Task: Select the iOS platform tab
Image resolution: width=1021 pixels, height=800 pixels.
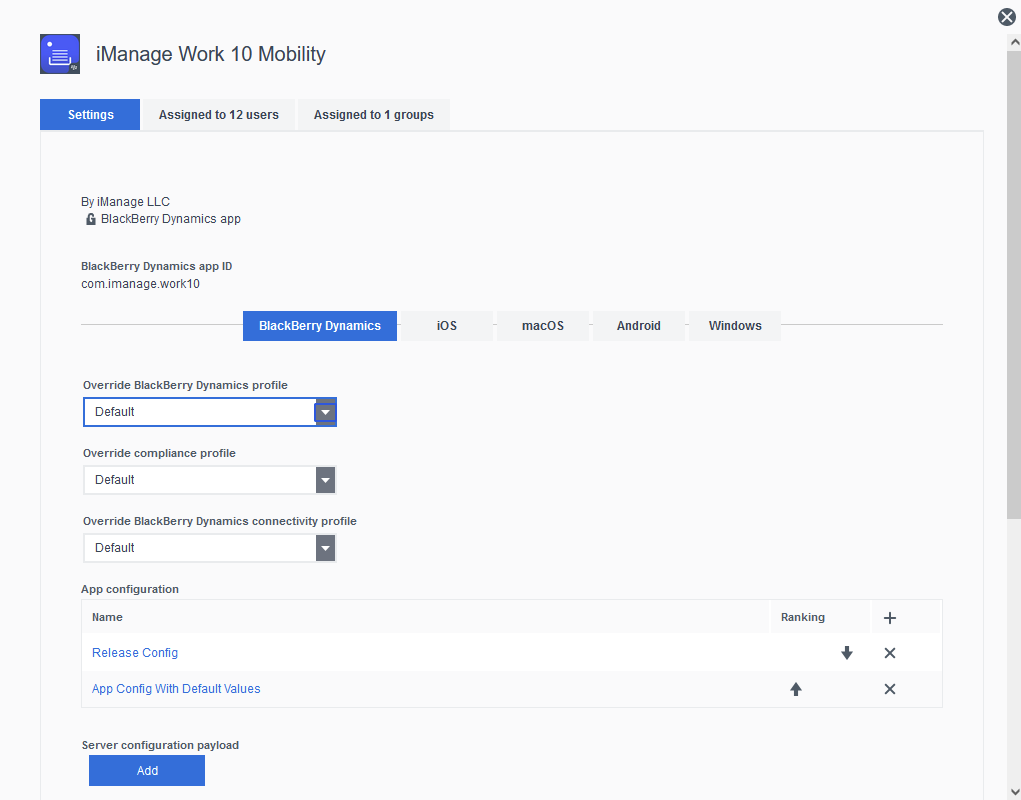Action: [x=446, y=326]
